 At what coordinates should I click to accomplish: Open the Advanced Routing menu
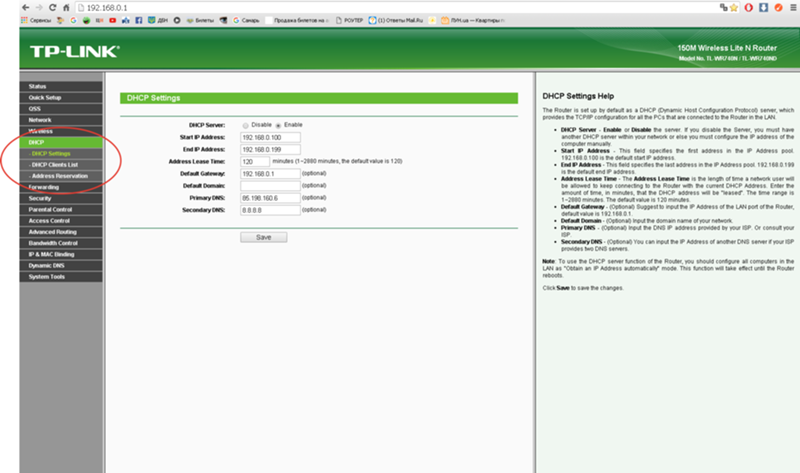(61, 232)
